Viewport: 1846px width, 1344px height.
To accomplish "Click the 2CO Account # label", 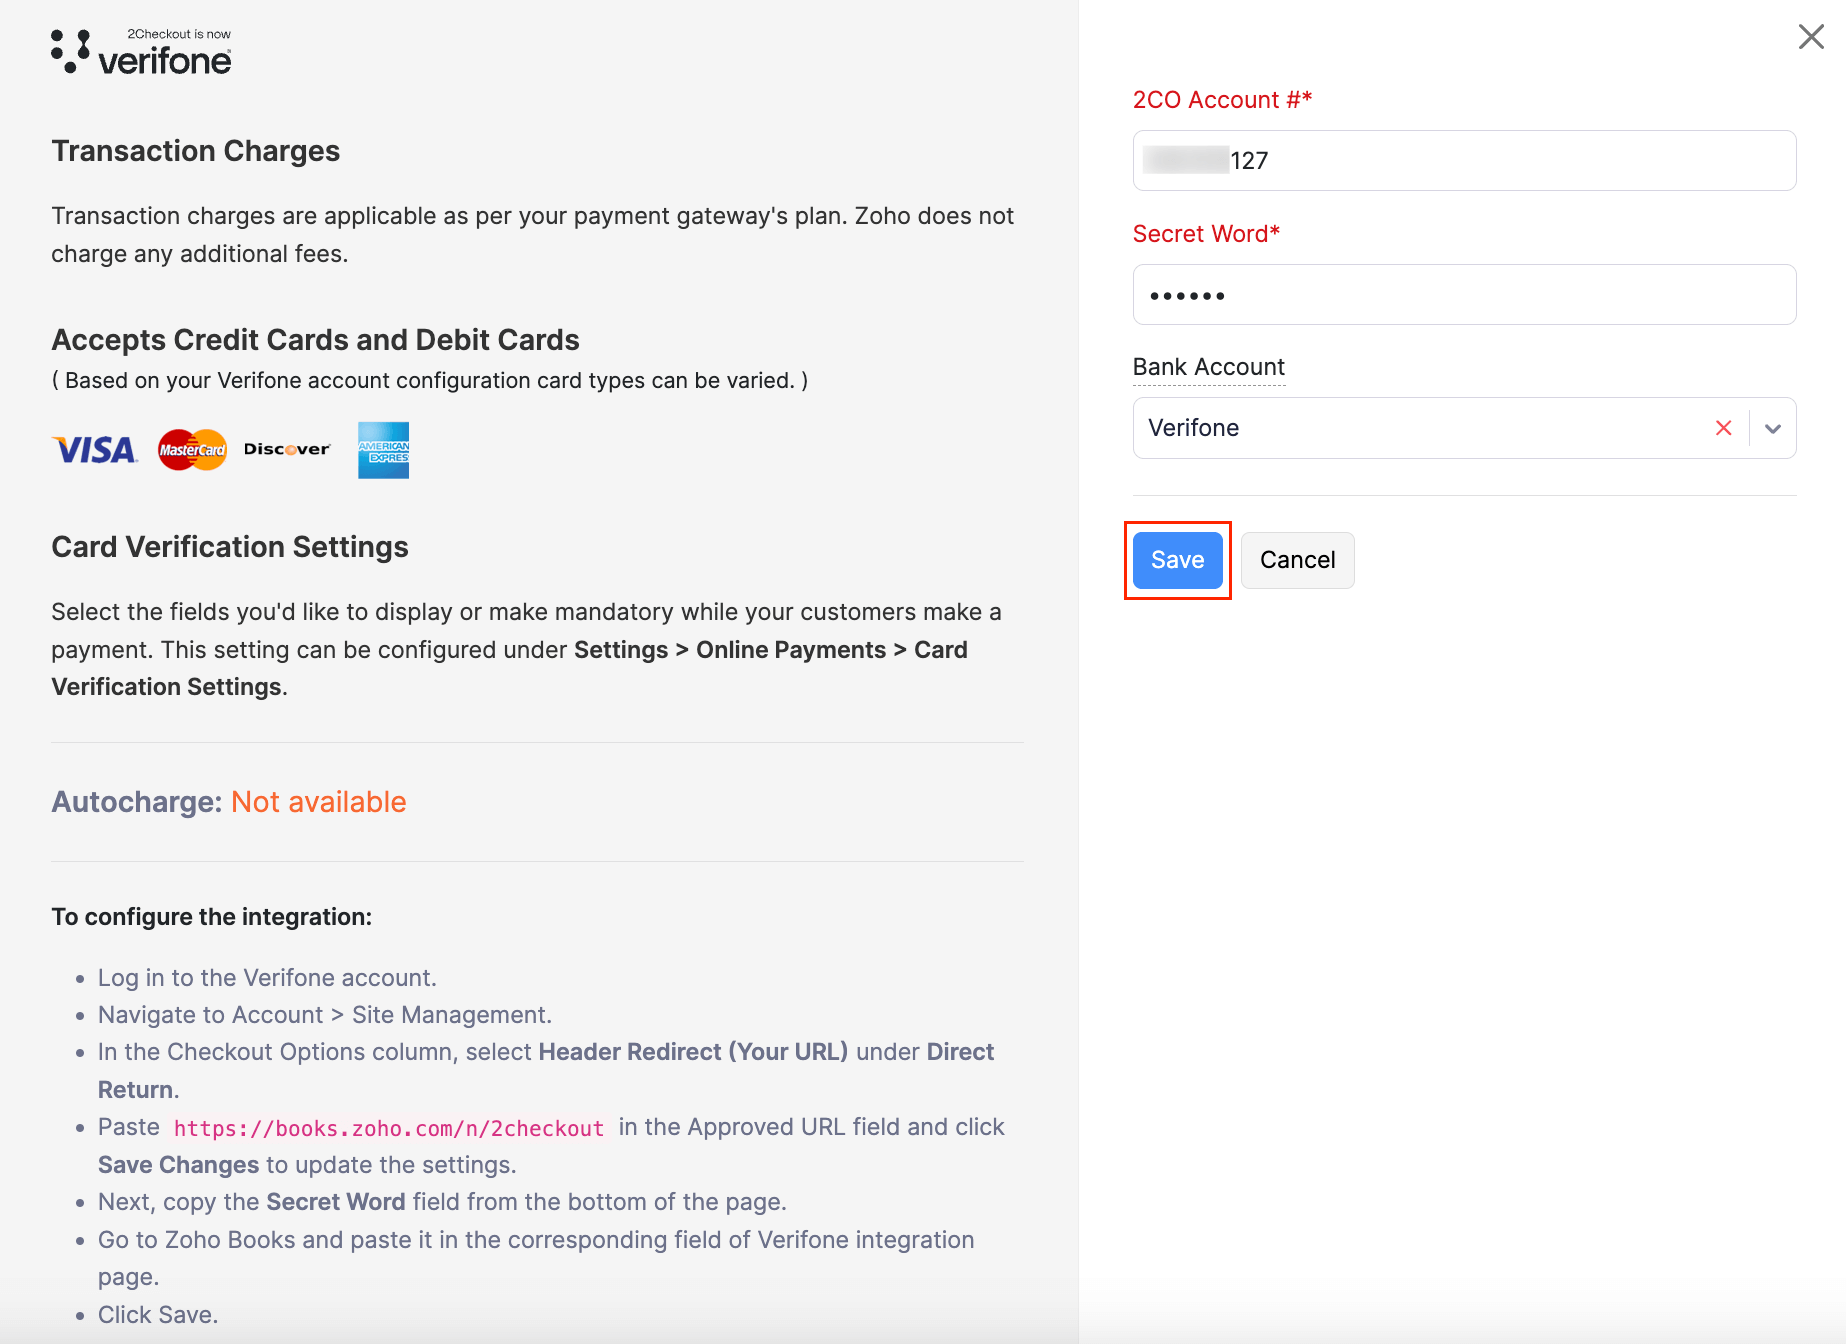I will [x=1221, y=100].
